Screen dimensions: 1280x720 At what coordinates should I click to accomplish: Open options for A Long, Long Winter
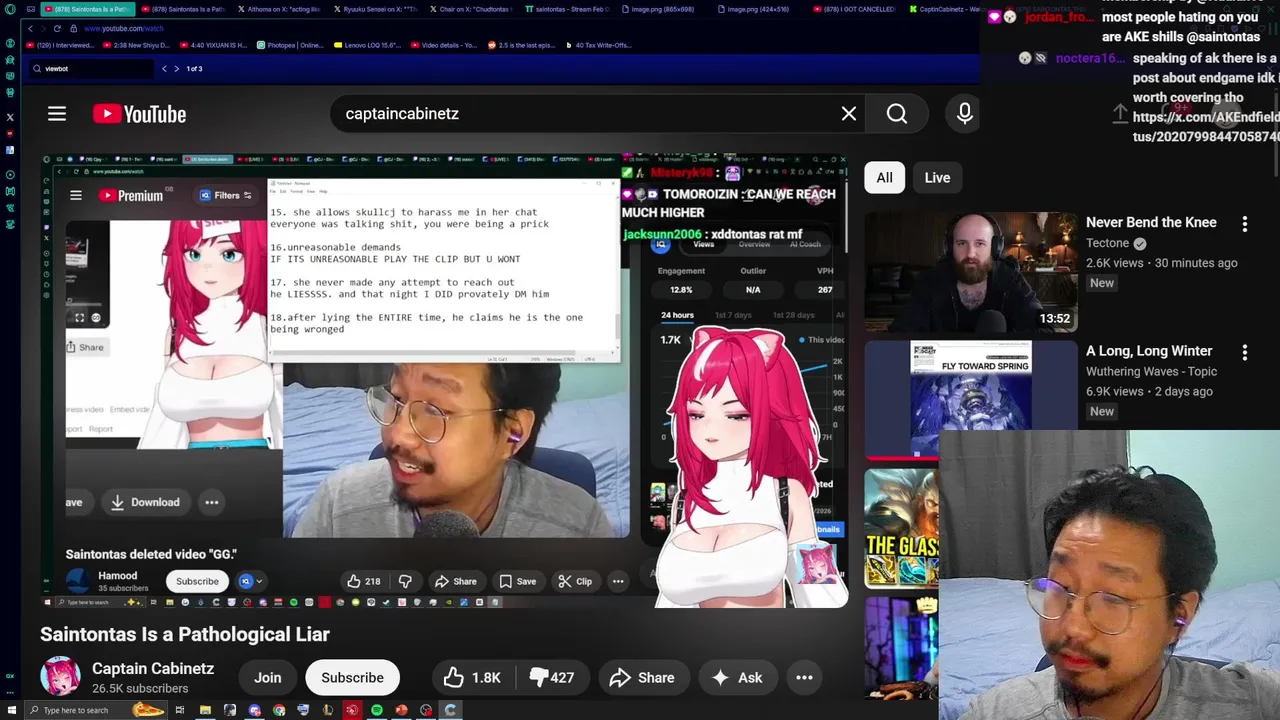[x=1245, y=352]
